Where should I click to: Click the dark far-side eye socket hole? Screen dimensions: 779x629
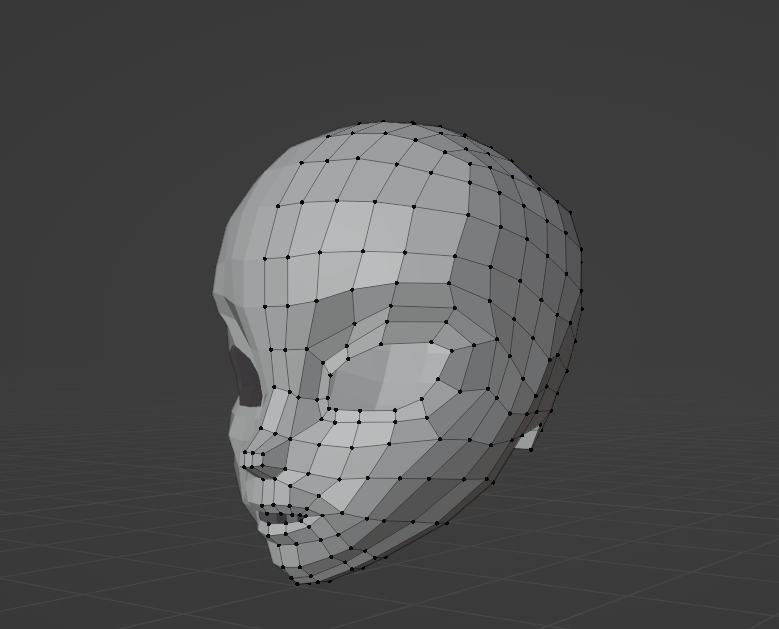(245, 372)
